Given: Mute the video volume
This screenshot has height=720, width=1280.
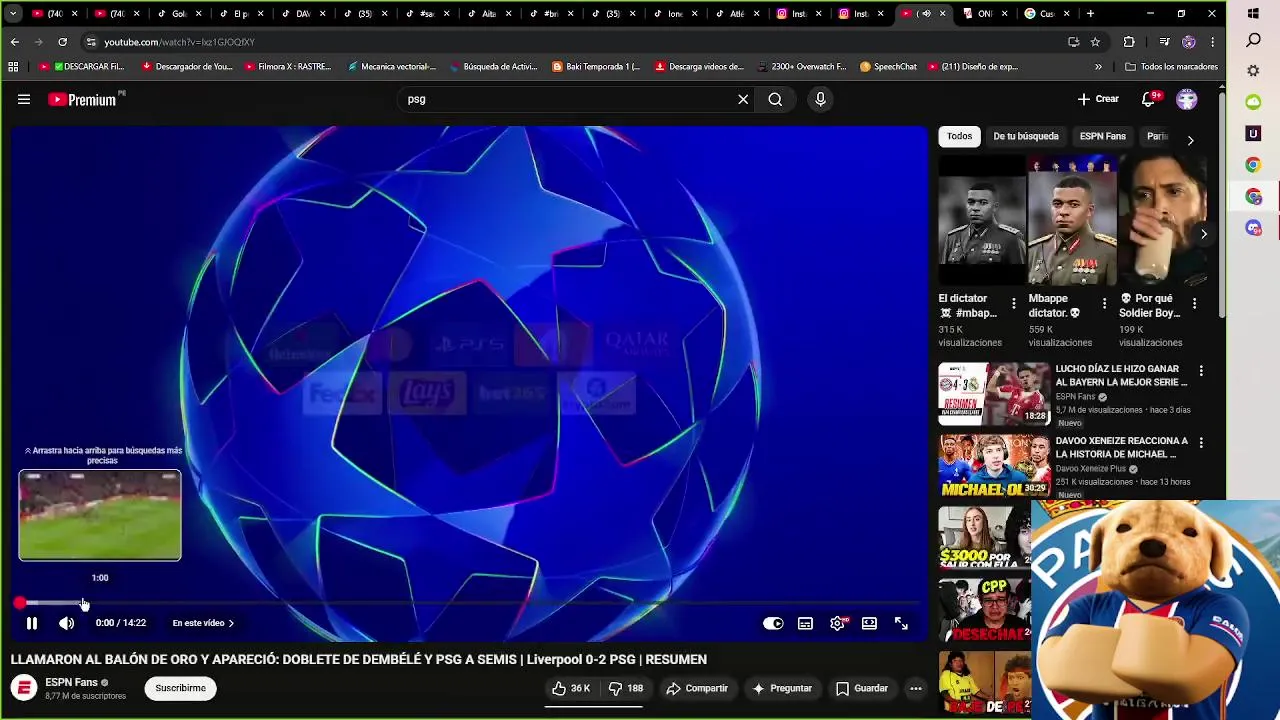Looking at the screenshot, I should point(66,623).
